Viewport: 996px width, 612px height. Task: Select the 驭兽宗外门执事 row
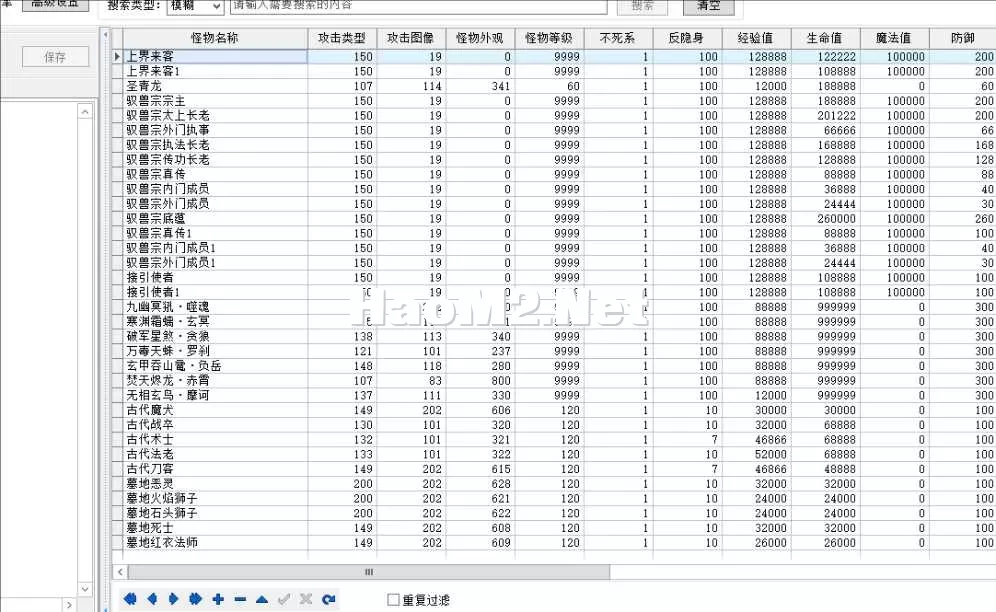tap(554, 130)
